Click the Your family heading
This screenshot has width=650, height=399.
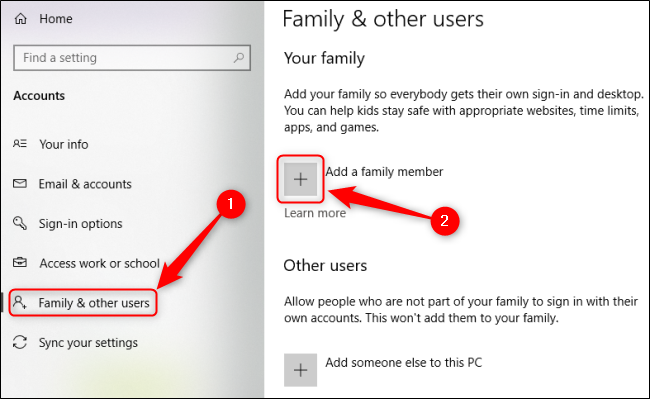(x=324, y=59)
